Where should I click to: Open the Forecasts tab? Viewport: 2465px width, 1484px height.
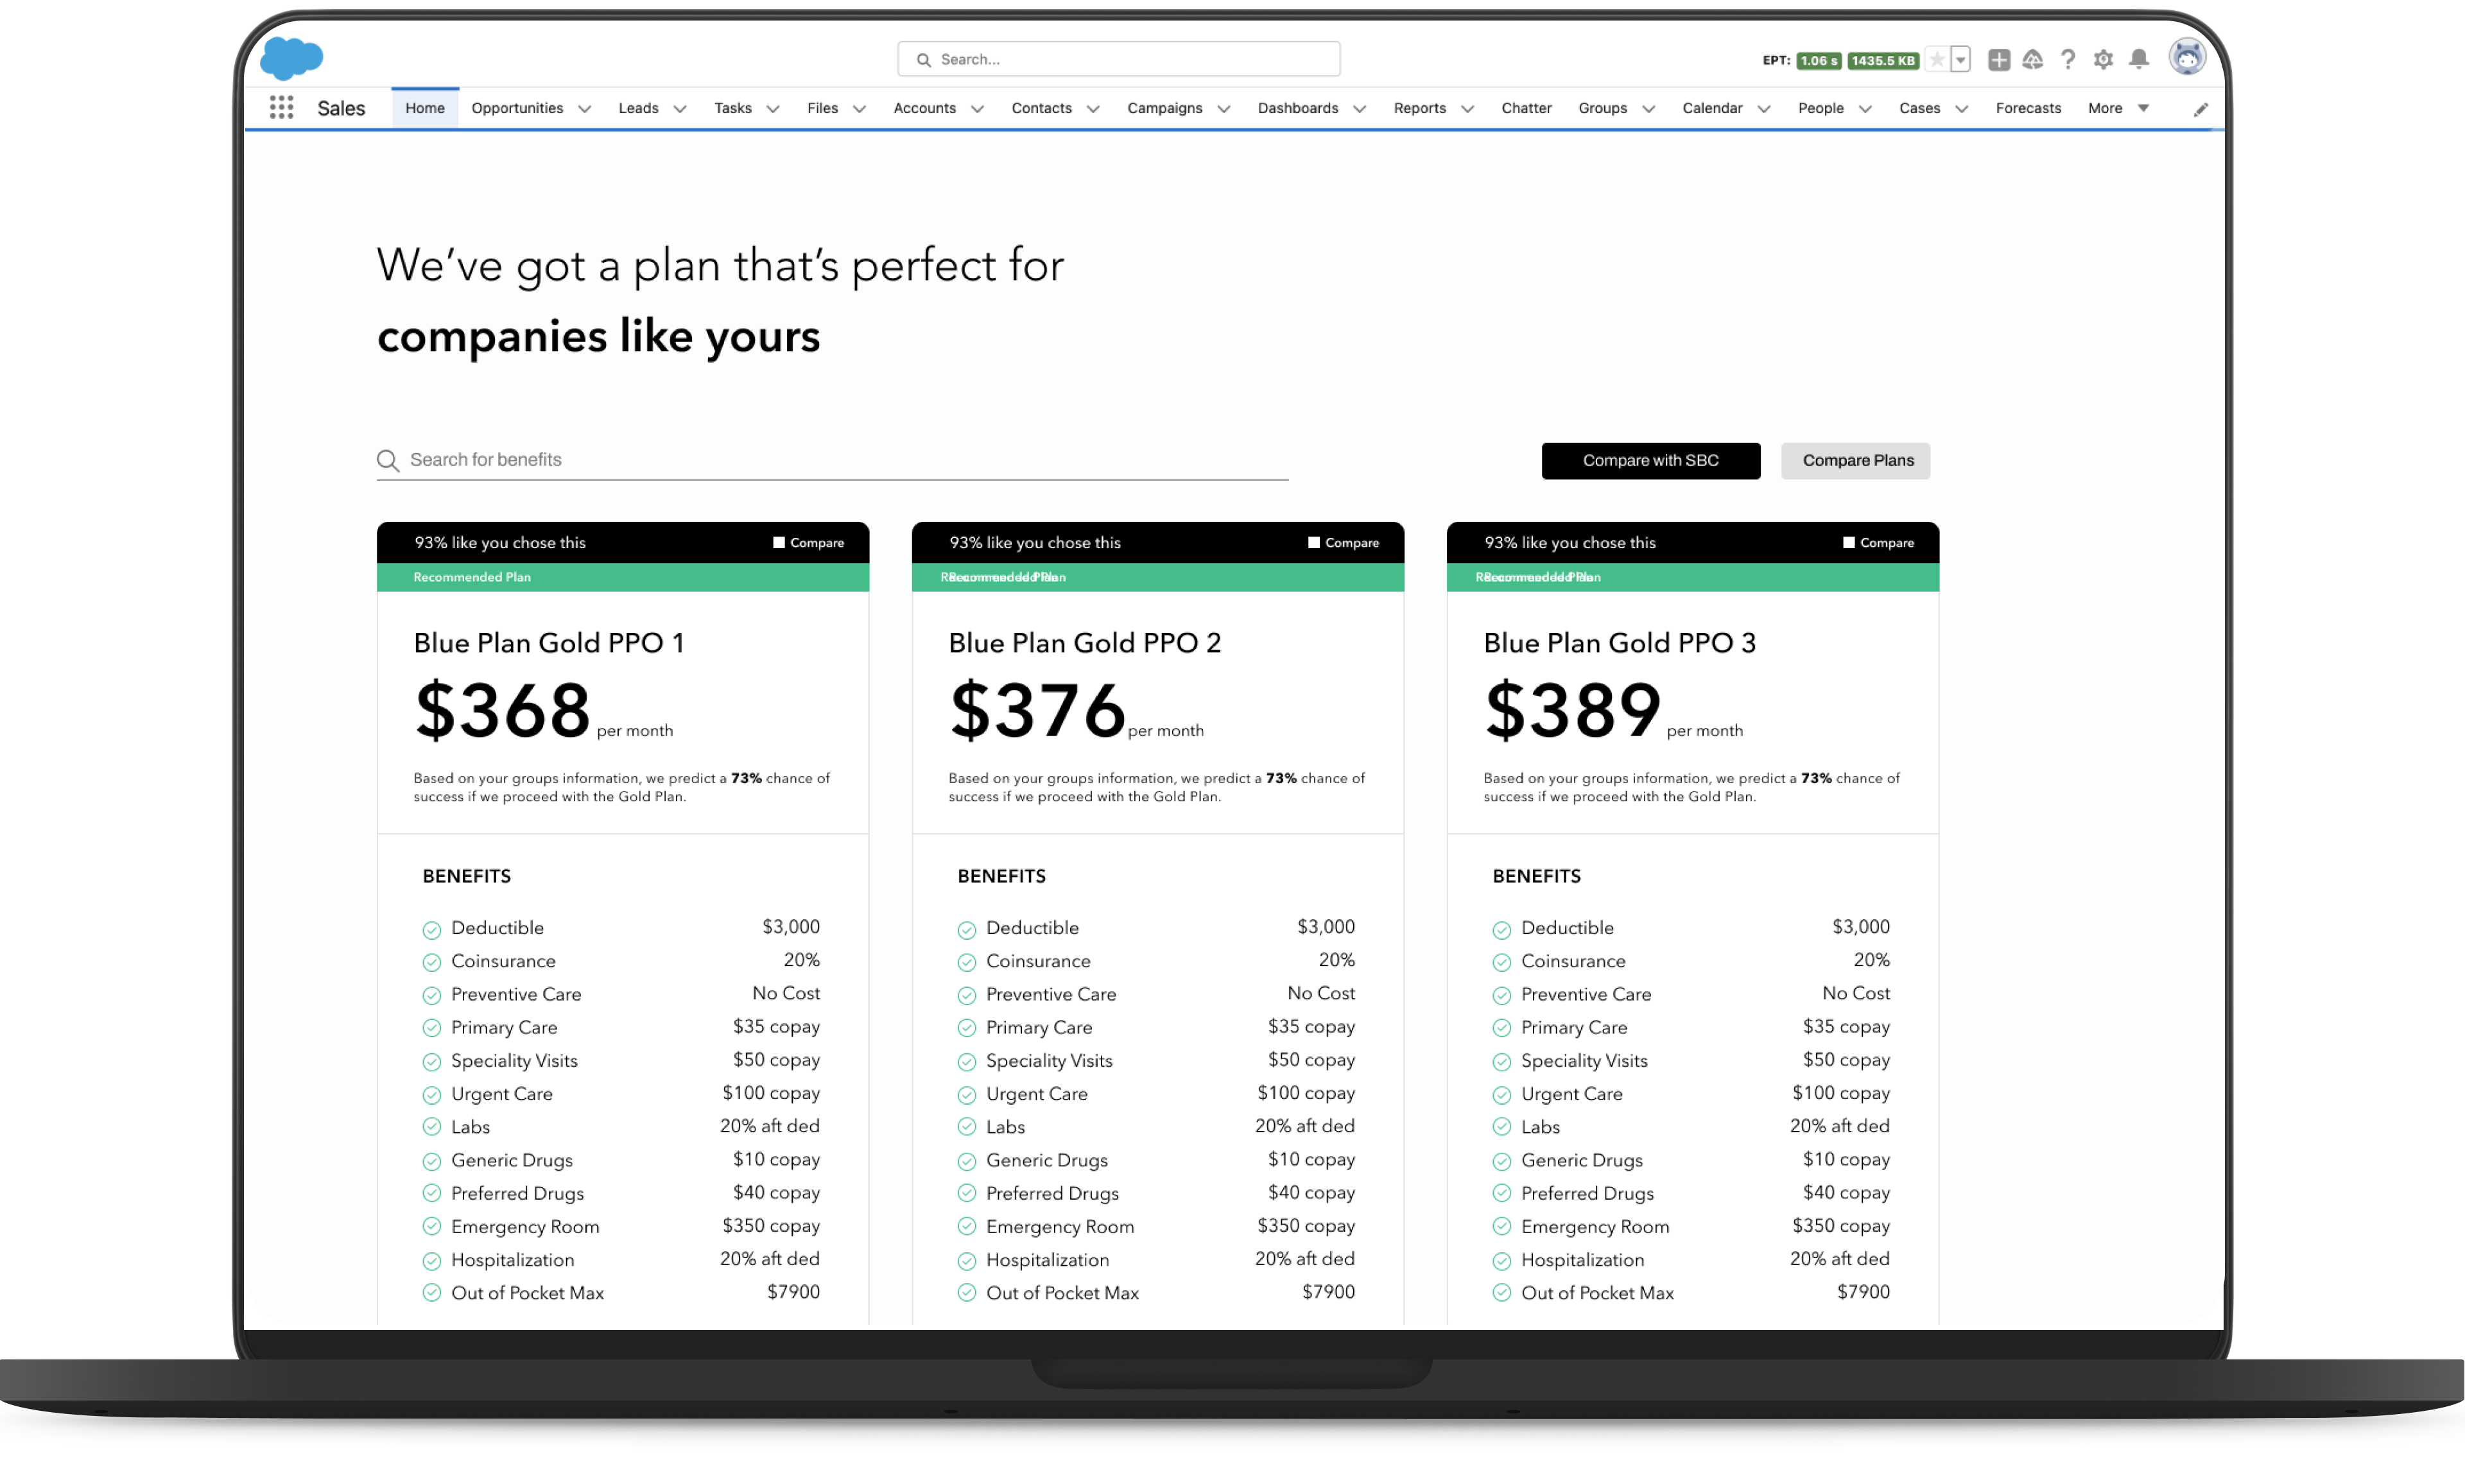point(2027,108)
